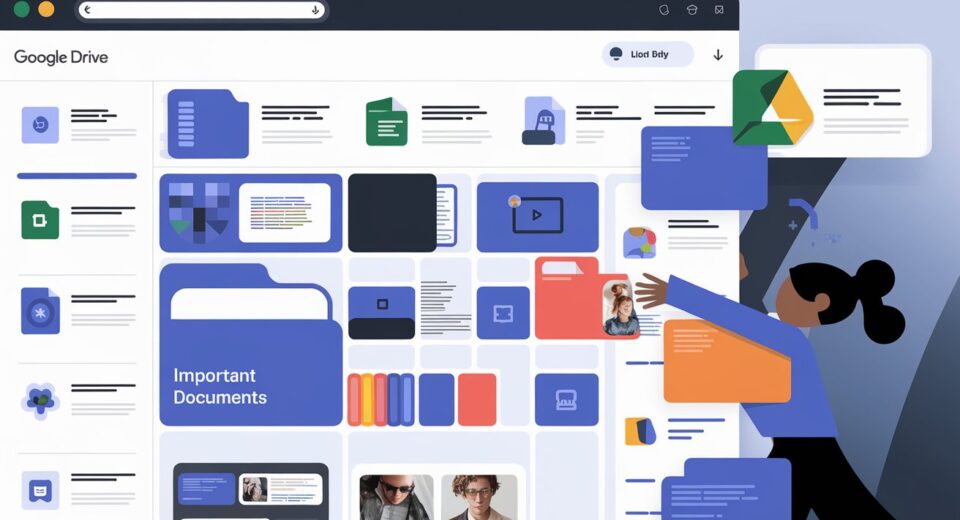960x520 pixels.
Task: Click the sidebar blue progress bar
Action: pos(77,176)
